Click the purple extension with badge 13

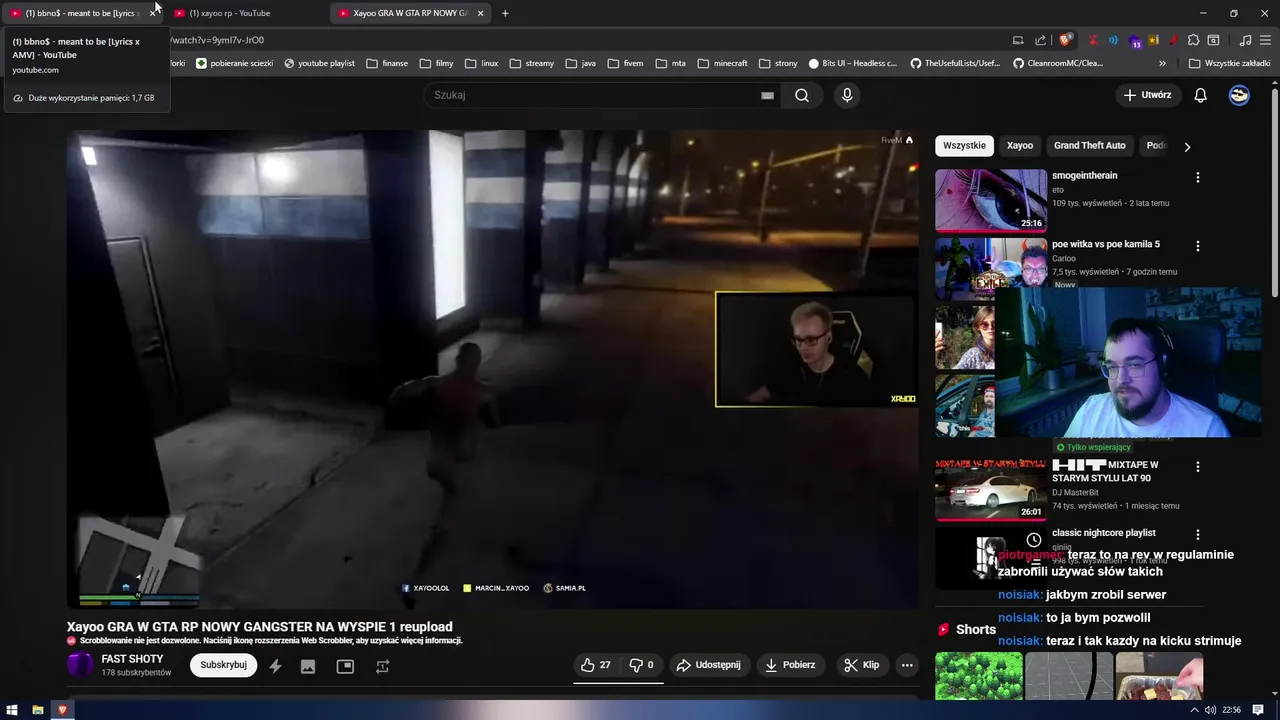click(1134, 40)
